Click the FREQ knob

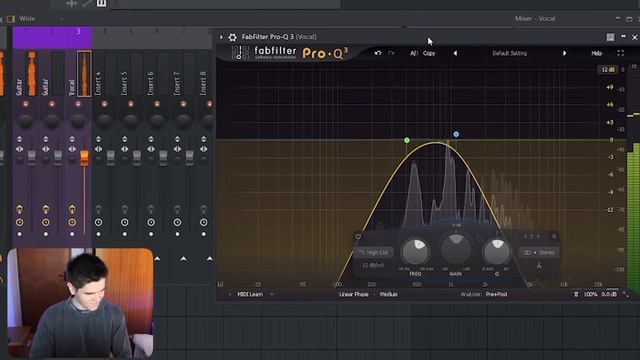[x=415, y=251]
